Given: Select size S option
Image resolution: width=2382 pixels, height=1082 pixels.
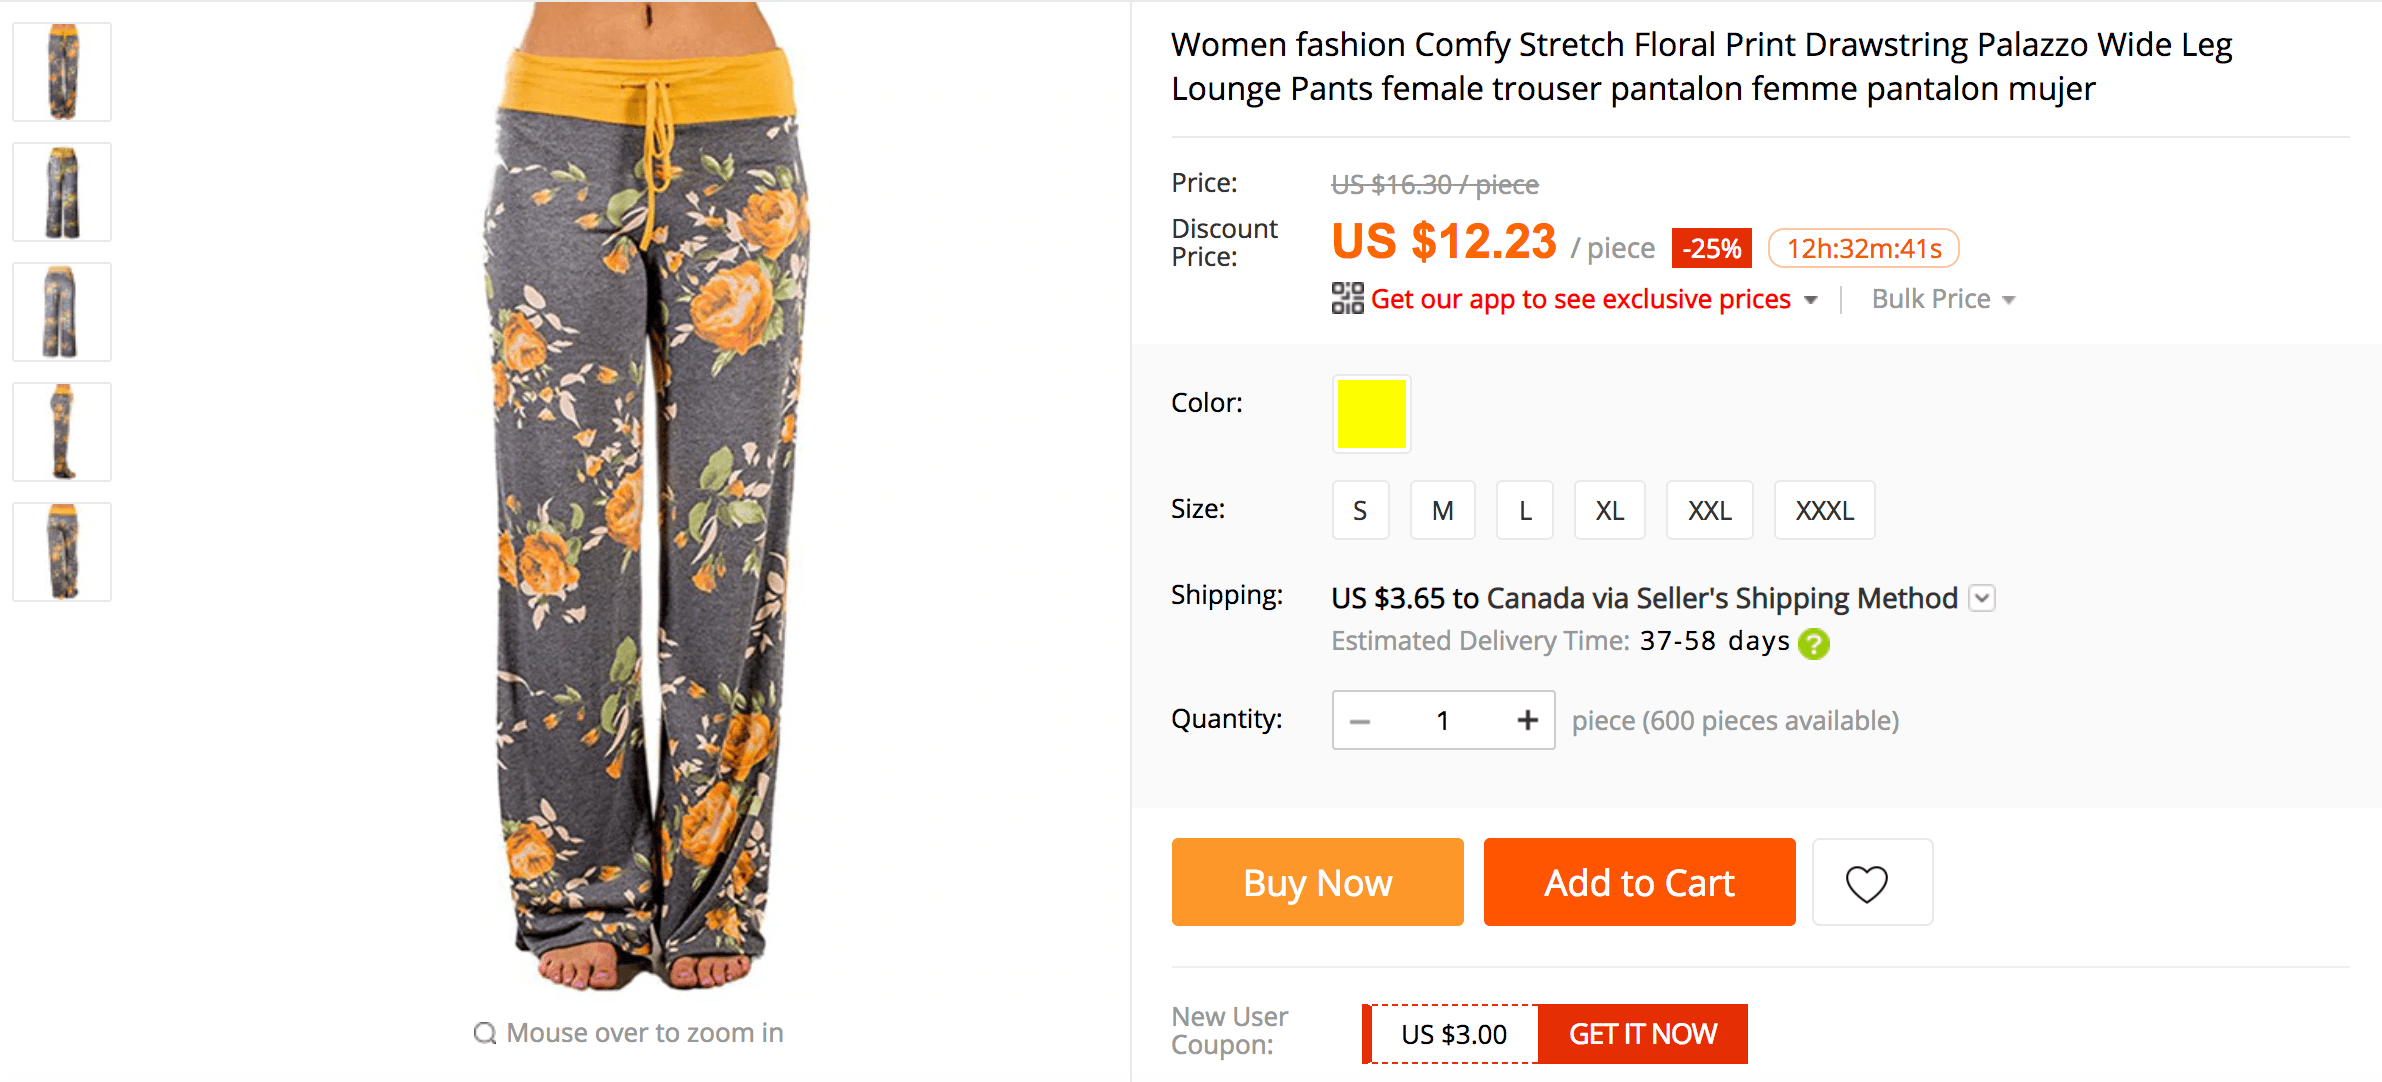Looking at the screenshot, I should point(1360,511).
